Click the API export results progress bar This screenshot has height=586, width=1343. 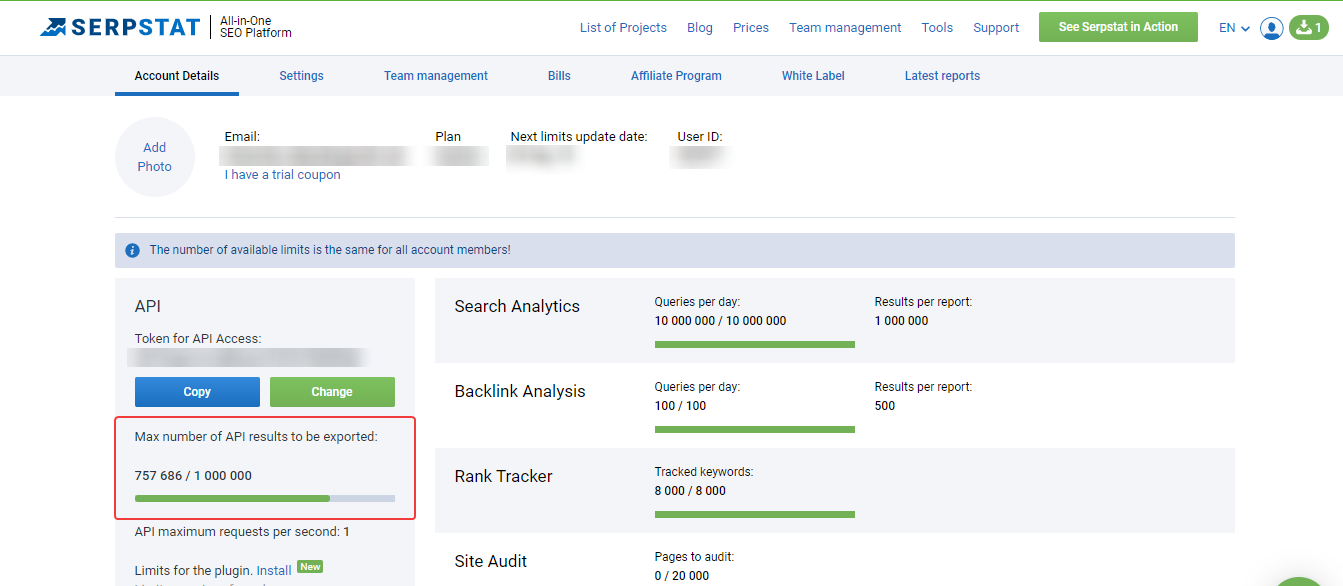pos(265,498)
